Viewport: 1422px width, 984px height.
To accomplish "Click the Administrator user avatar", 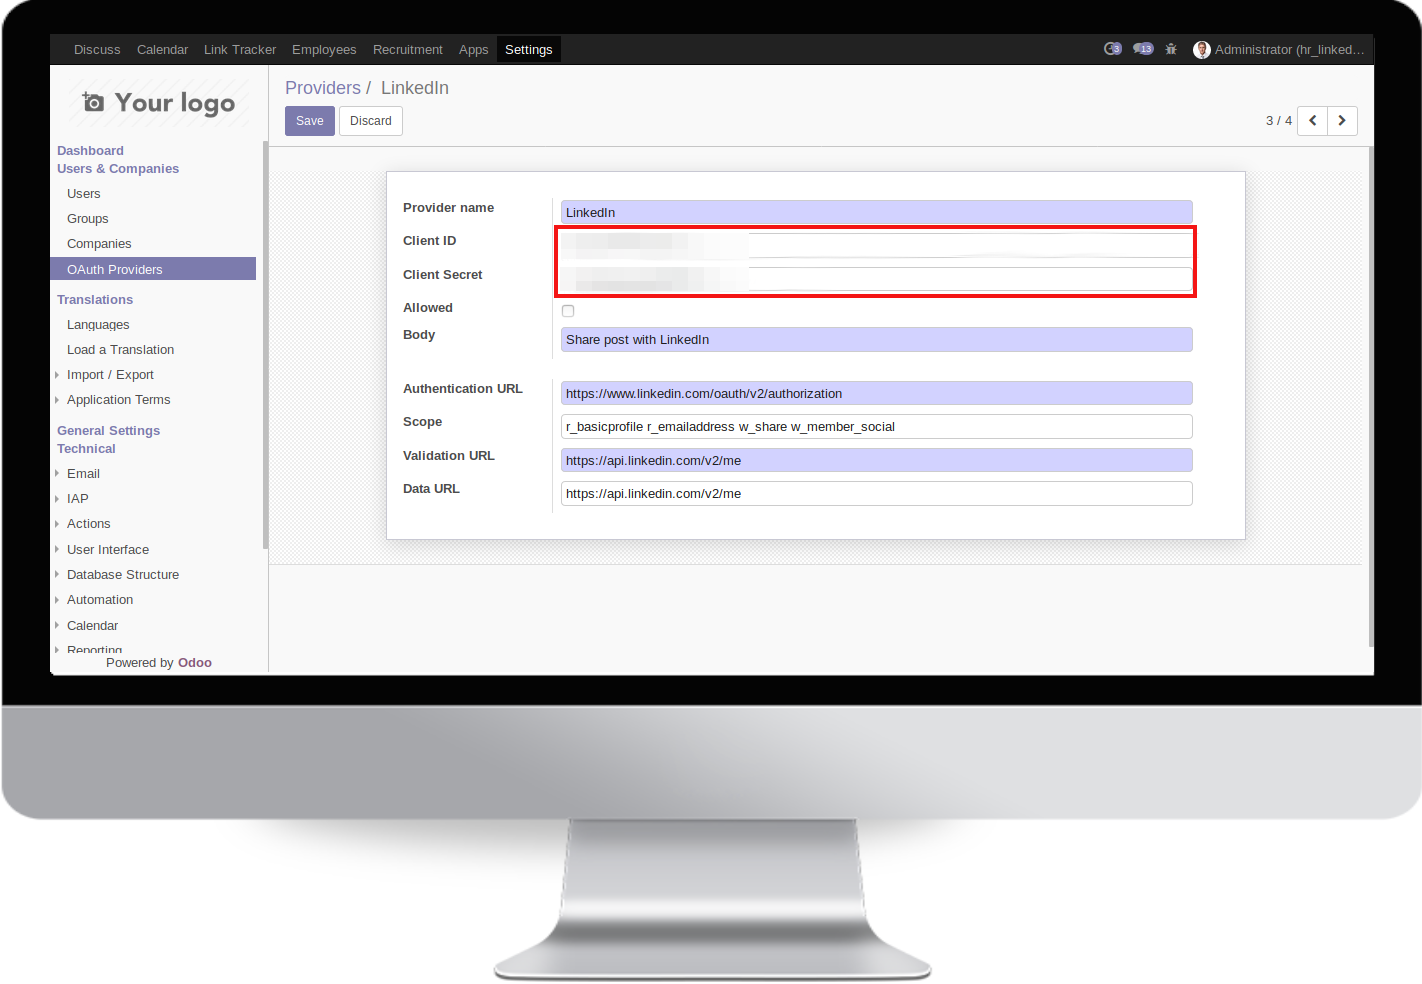I will (x=1202, y=50).
